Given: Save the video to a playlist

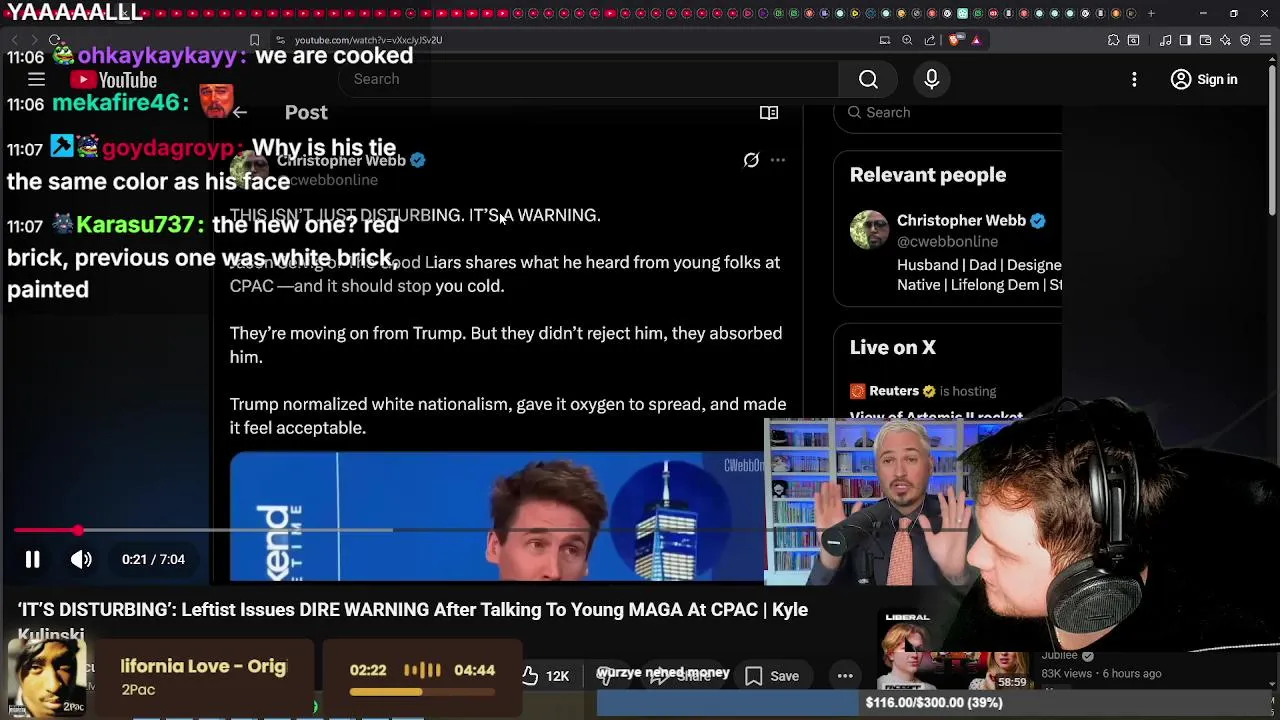Looking at the screenshot, I should [771, 676].
